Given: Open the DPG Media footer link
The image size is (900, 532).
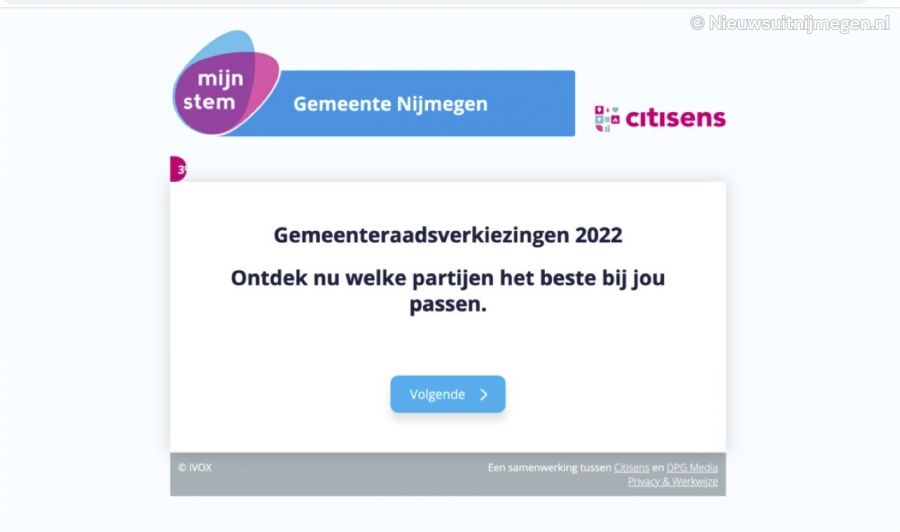Looking at the screenshot, I should [692, 468].
